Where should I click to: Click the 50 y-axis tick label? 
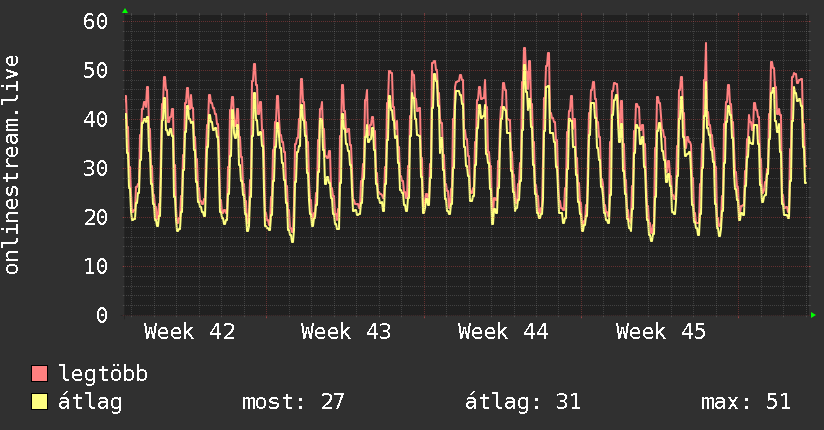point(95,70)
